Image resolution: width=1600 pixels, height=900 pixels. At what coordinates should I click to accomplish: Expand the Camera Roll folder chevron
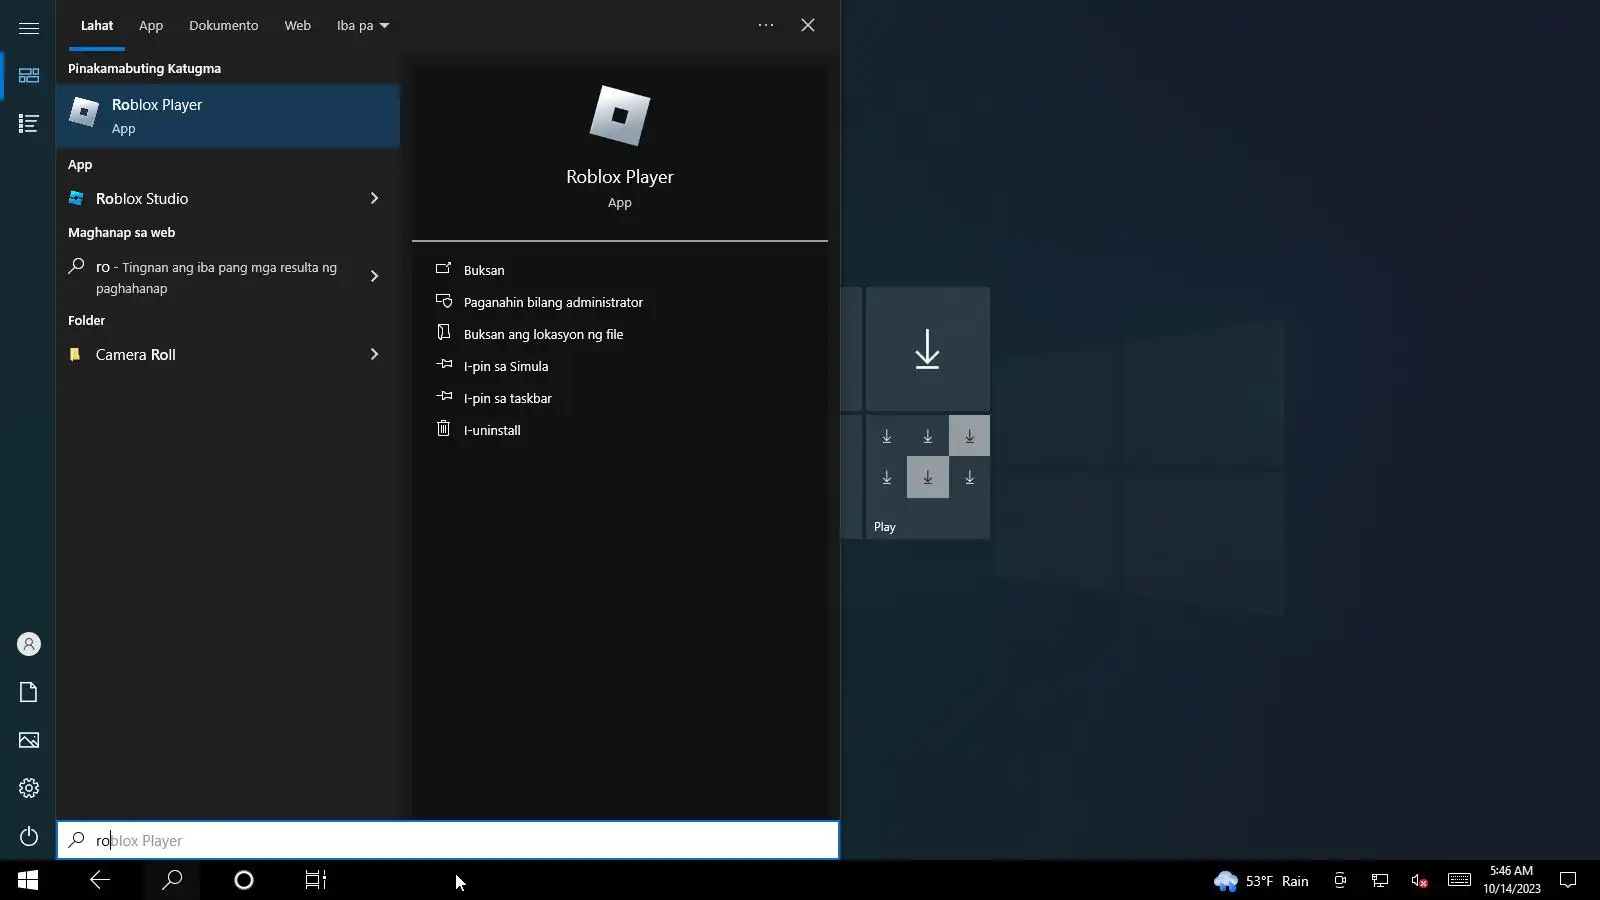(374, 354)
